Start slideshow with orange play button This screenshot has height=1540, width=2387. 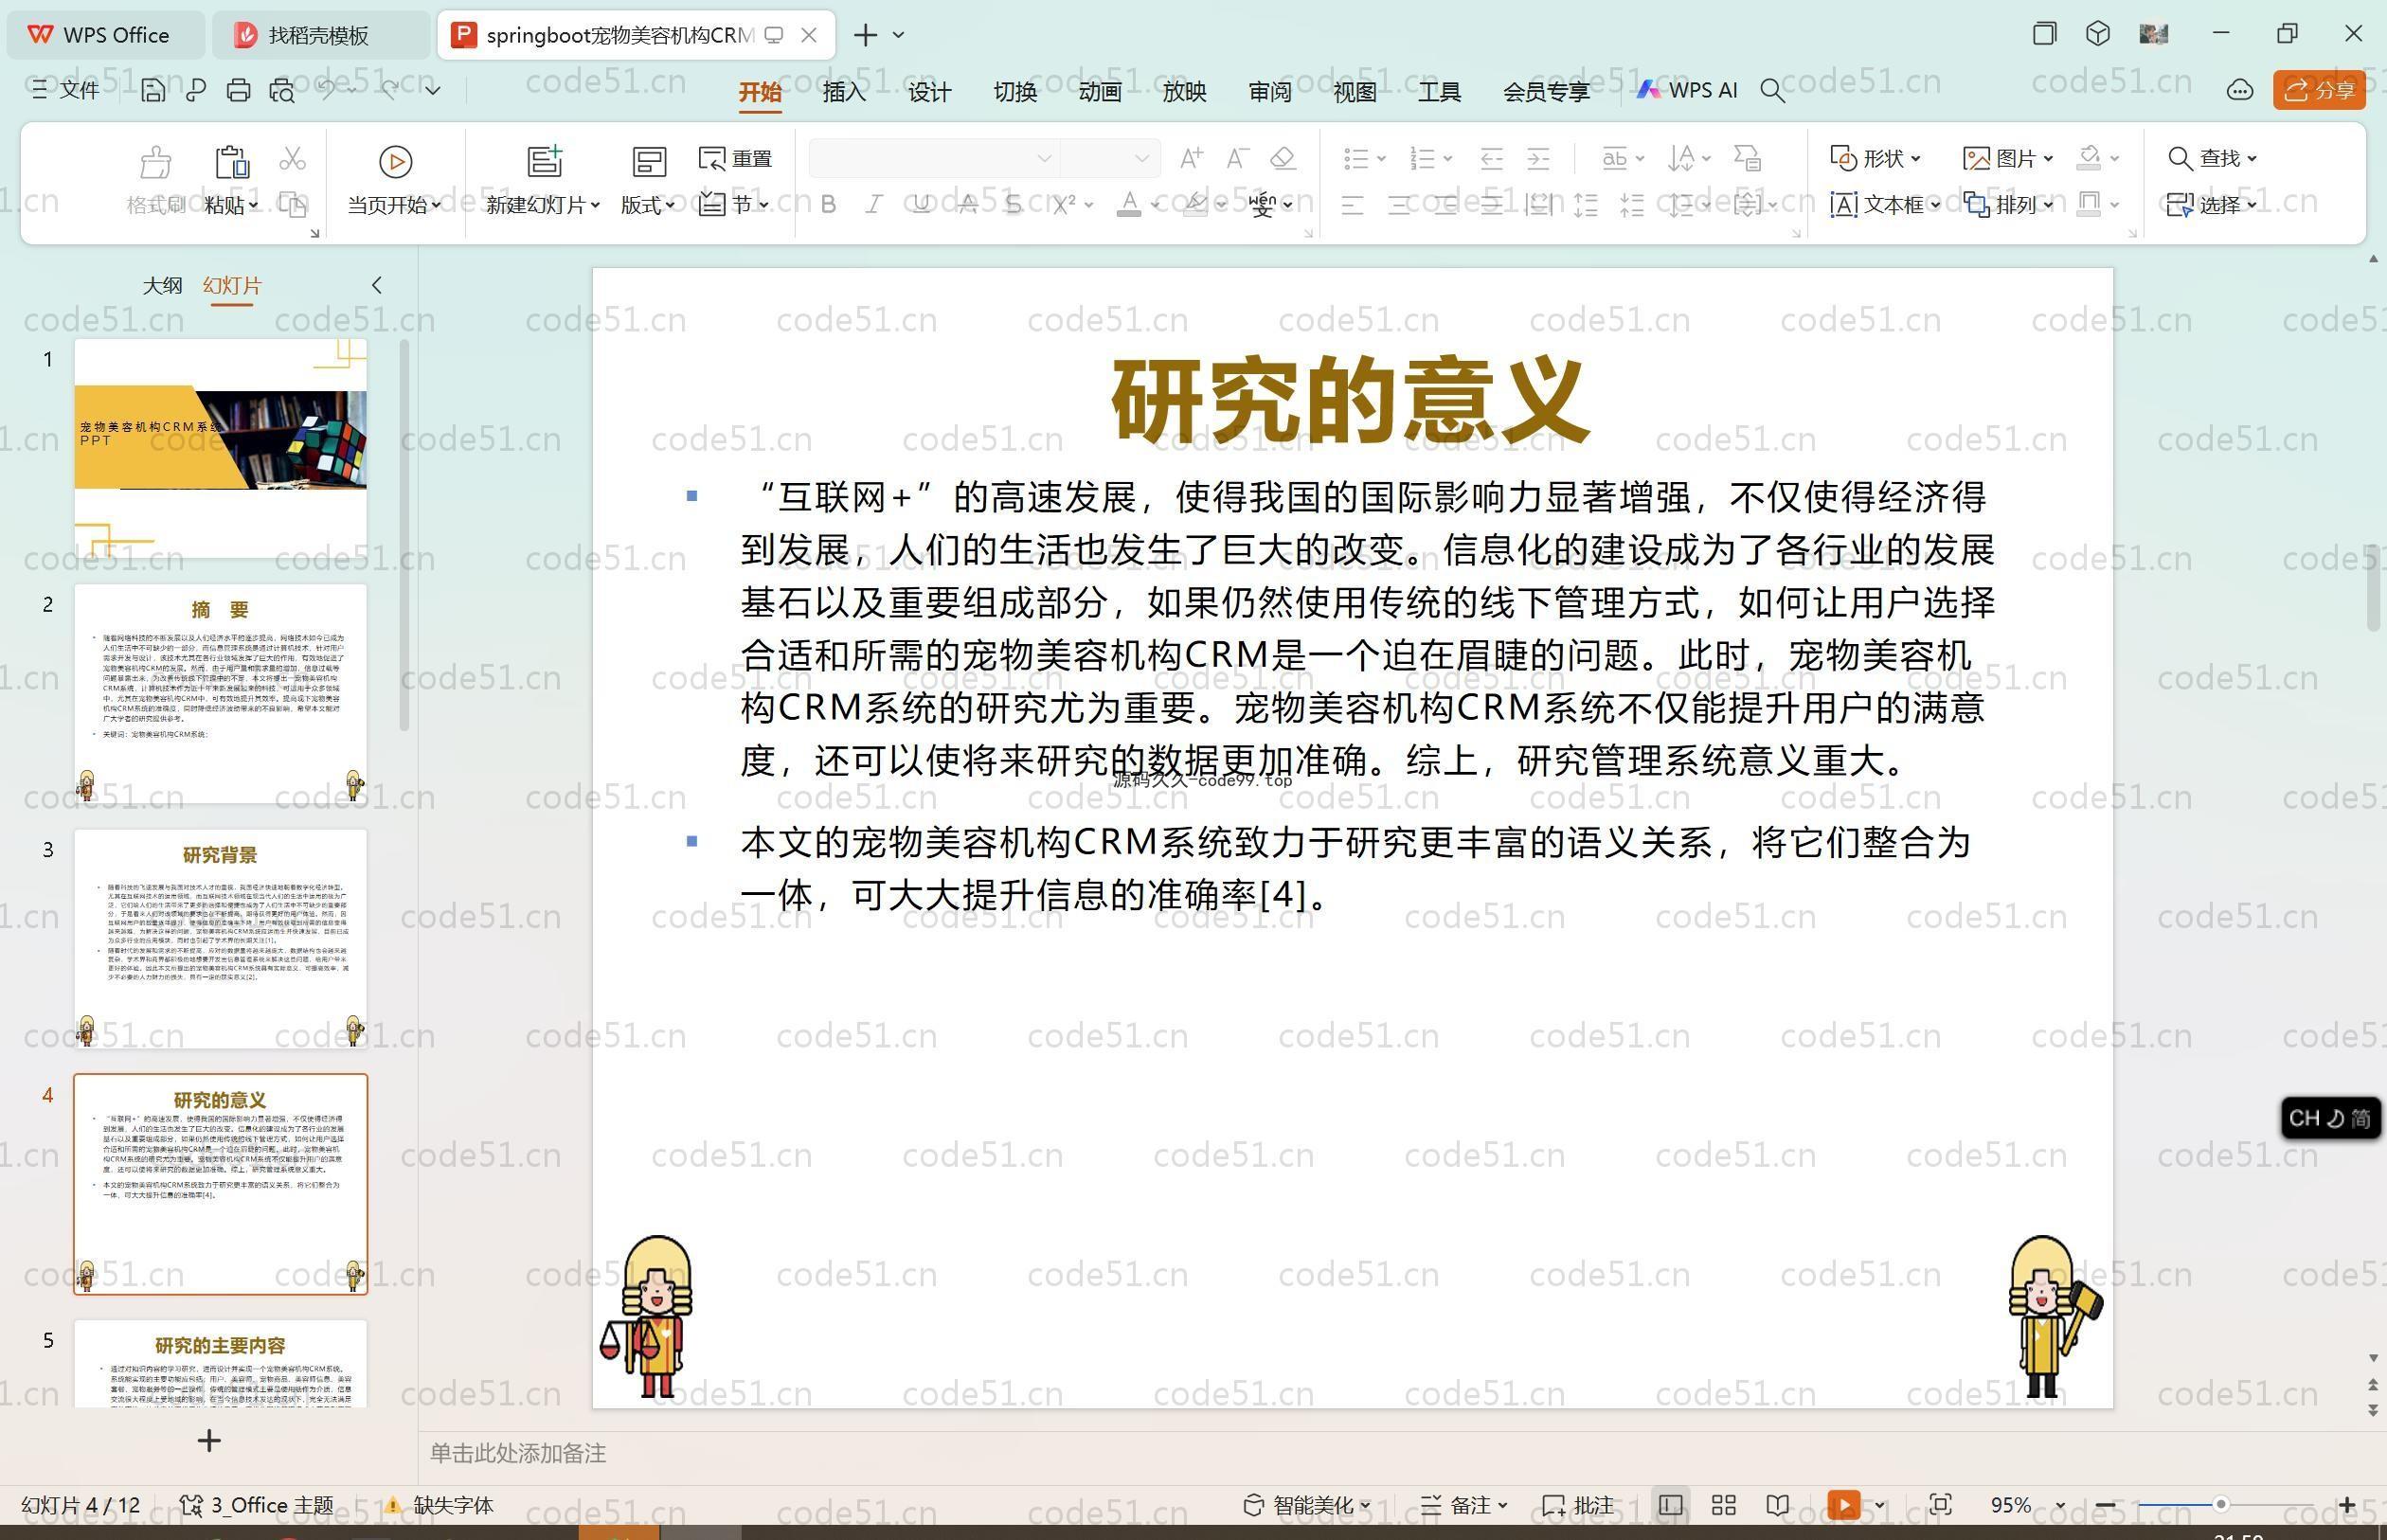1843,1505
